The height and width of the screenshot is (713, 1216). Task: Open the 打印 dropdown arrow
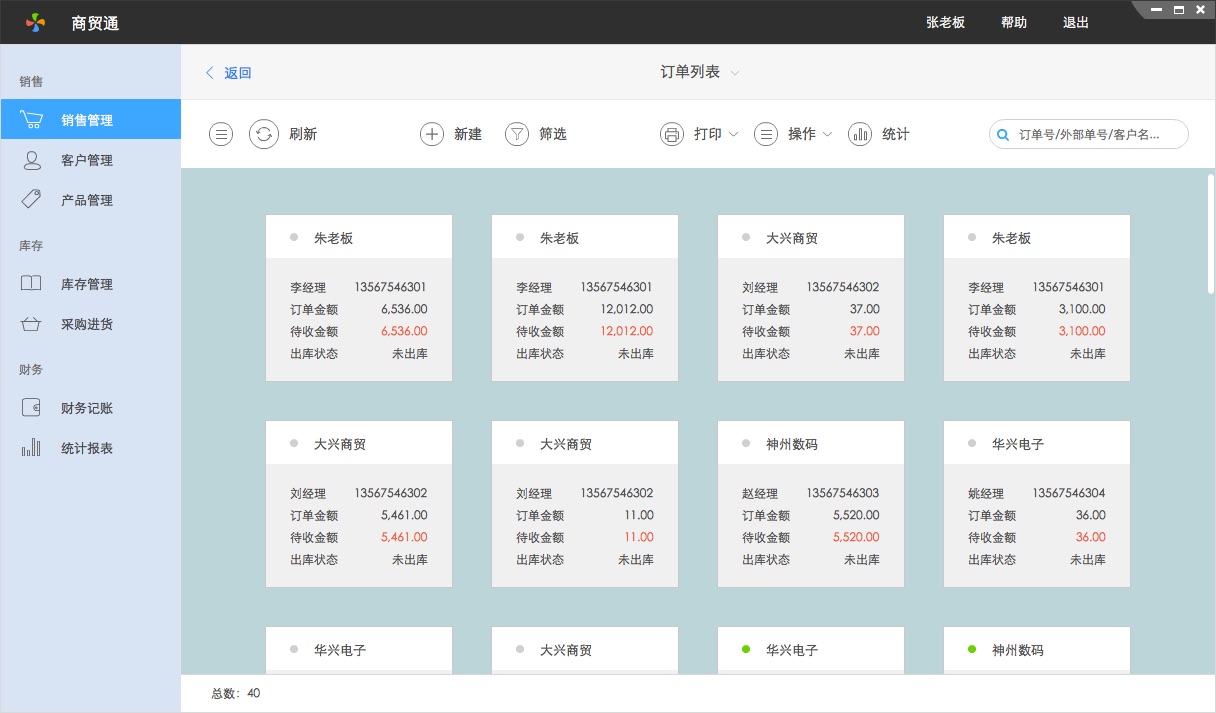[735, 133]
